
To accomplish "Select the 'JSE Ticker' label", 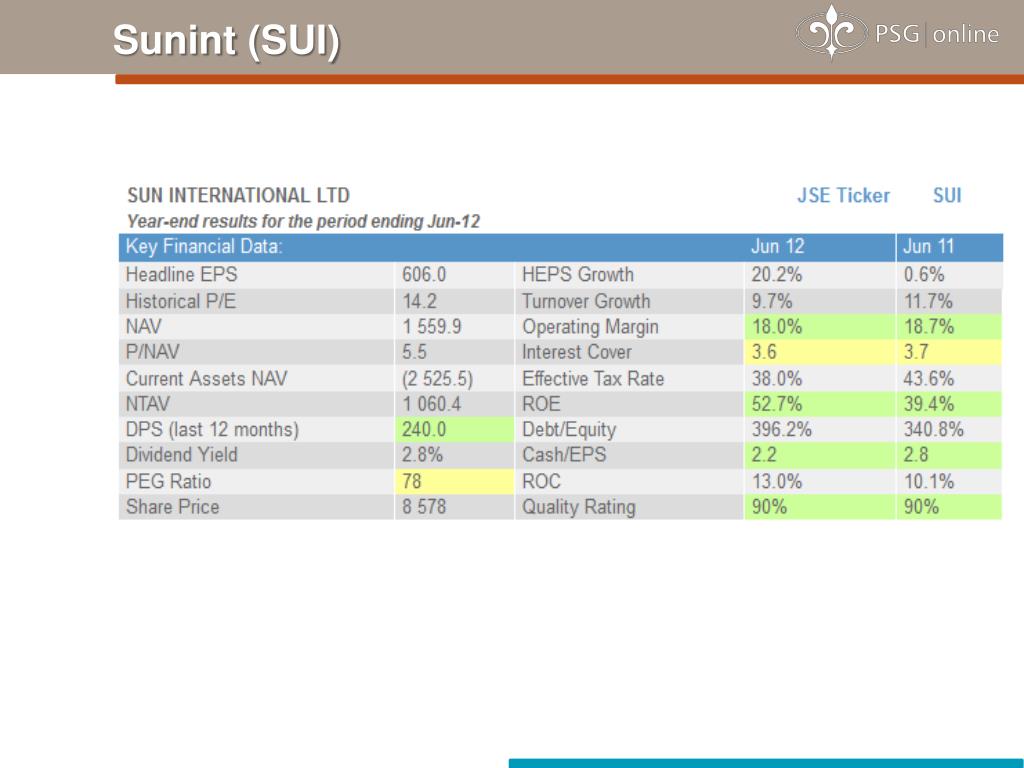I will pos(843,195).
